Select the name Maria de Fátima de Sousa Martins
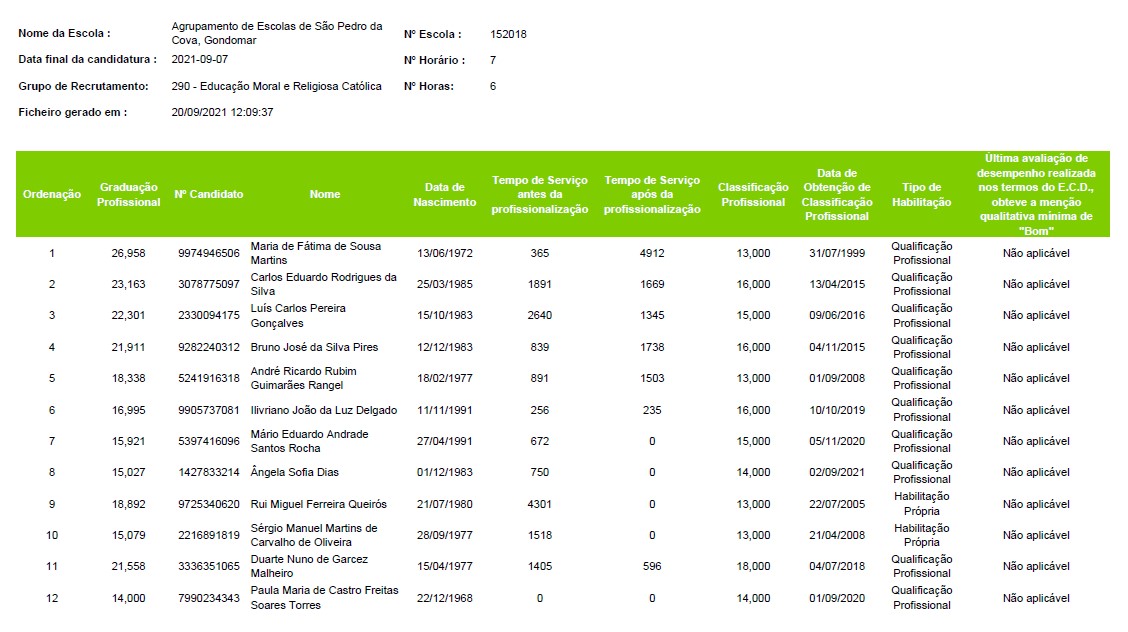The image size is (1128, 632). [x=315, y=253]
